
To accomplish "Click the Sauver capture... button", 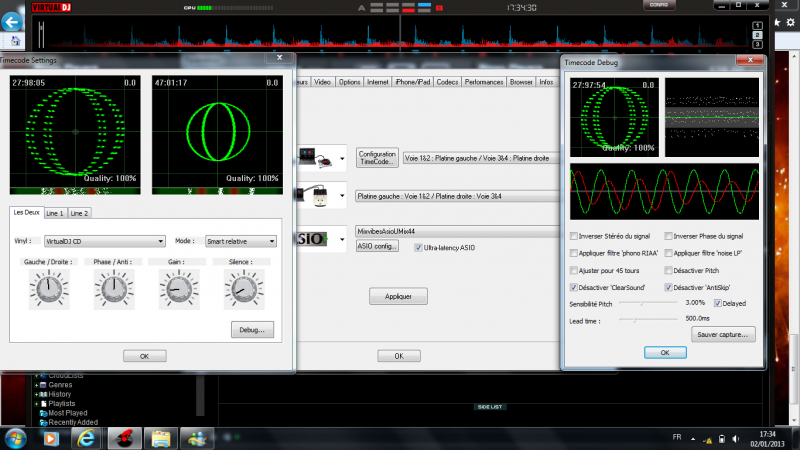I will coord(725,334).
